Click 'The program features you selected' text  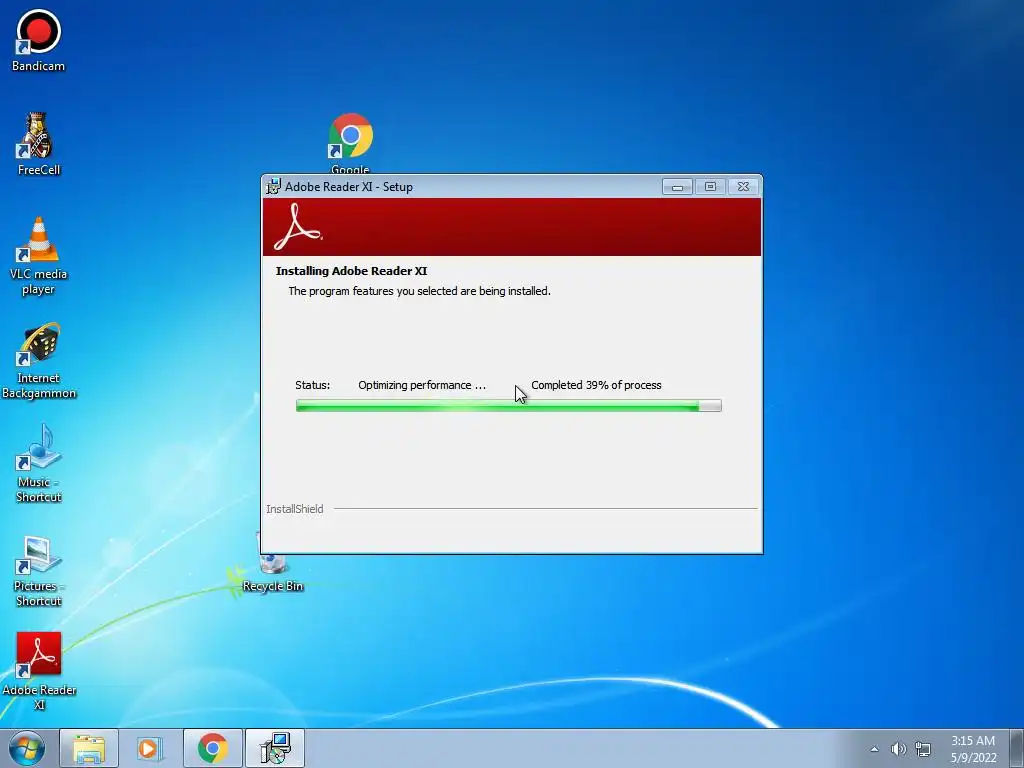pyautogui.click(x=419, y=291)
